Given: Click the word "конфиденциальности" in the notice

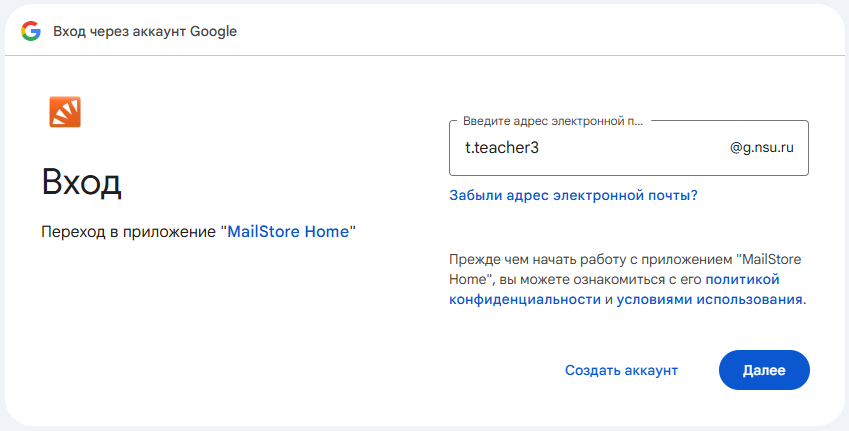Looking at the screenshot, I should [x=525, y=299].
